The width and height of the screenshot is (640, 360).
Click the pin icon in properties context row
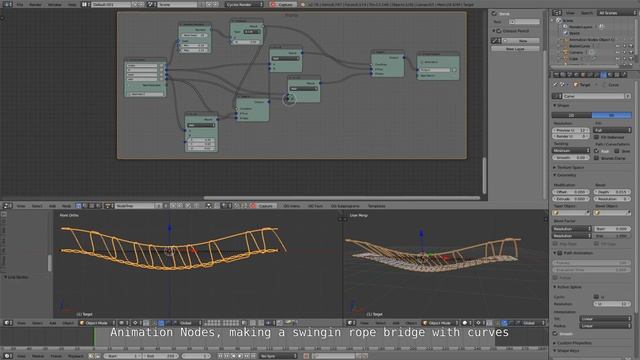(555, 85)
